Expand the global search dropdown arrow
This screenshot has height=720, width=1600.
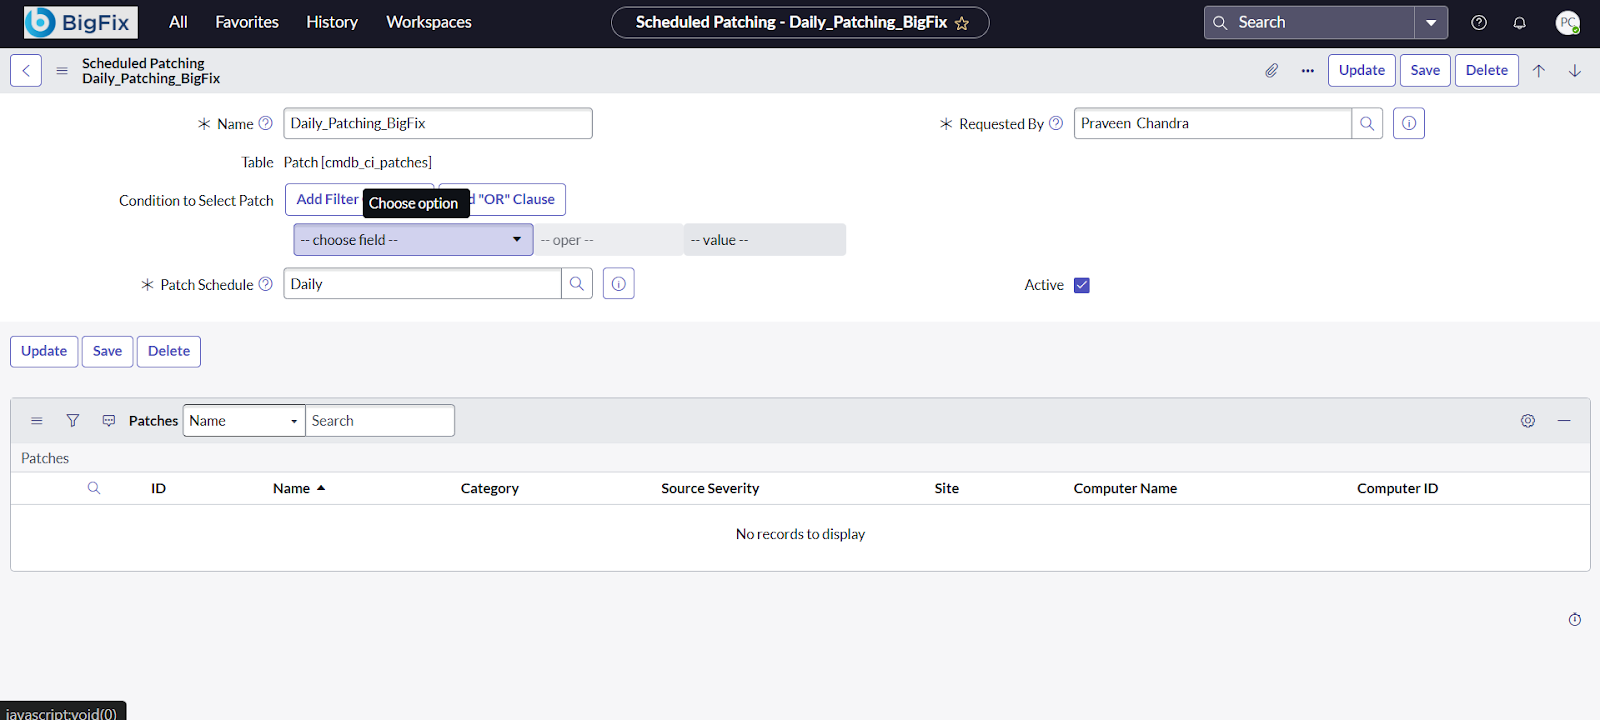pyautogui.click(x=1431, y=22)
